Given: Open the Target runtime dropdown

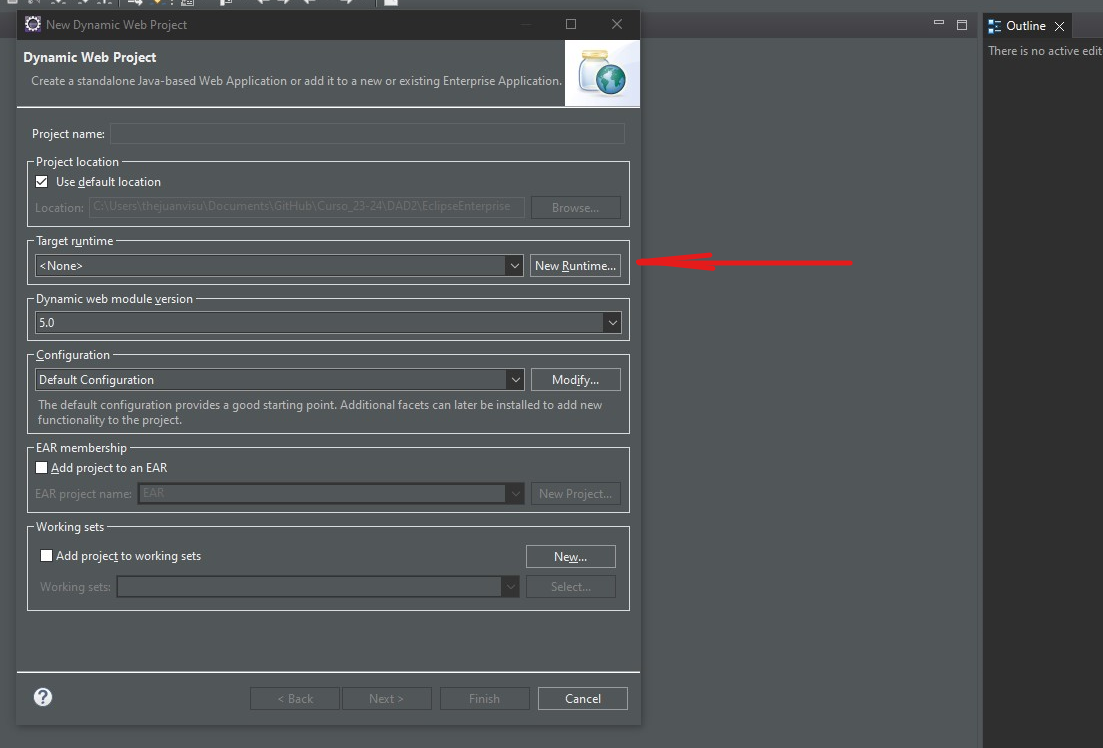Looking at the screenshot, I should coord(513,266).
